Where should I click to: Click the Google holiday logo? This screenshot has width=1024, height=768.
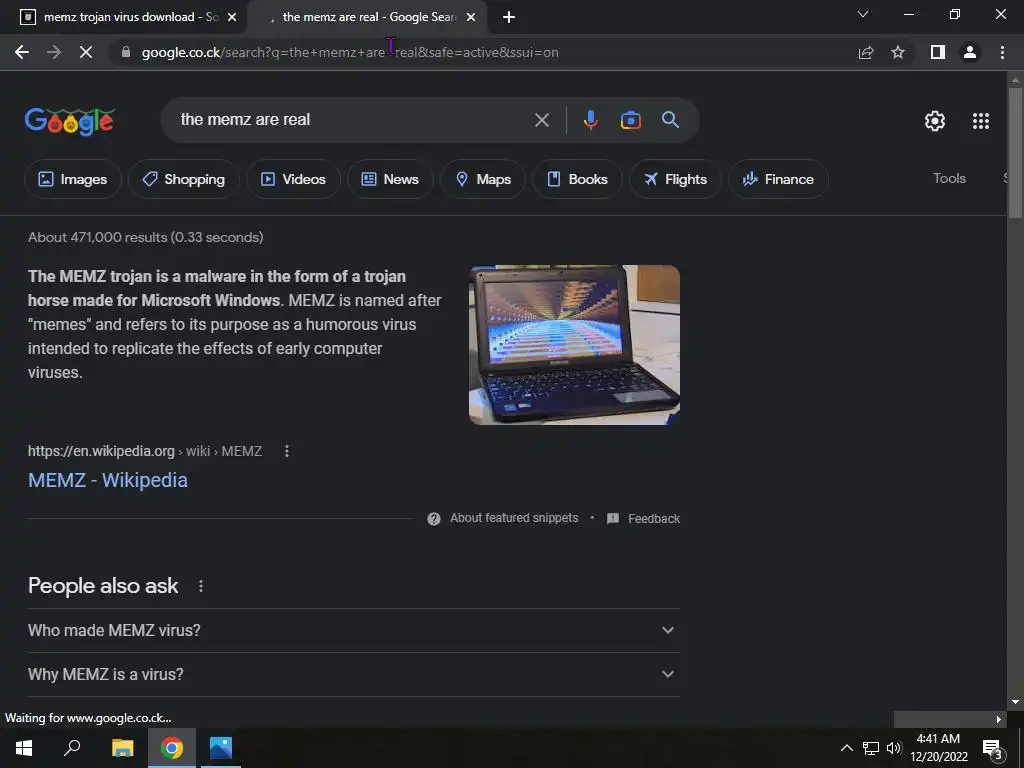70,121
